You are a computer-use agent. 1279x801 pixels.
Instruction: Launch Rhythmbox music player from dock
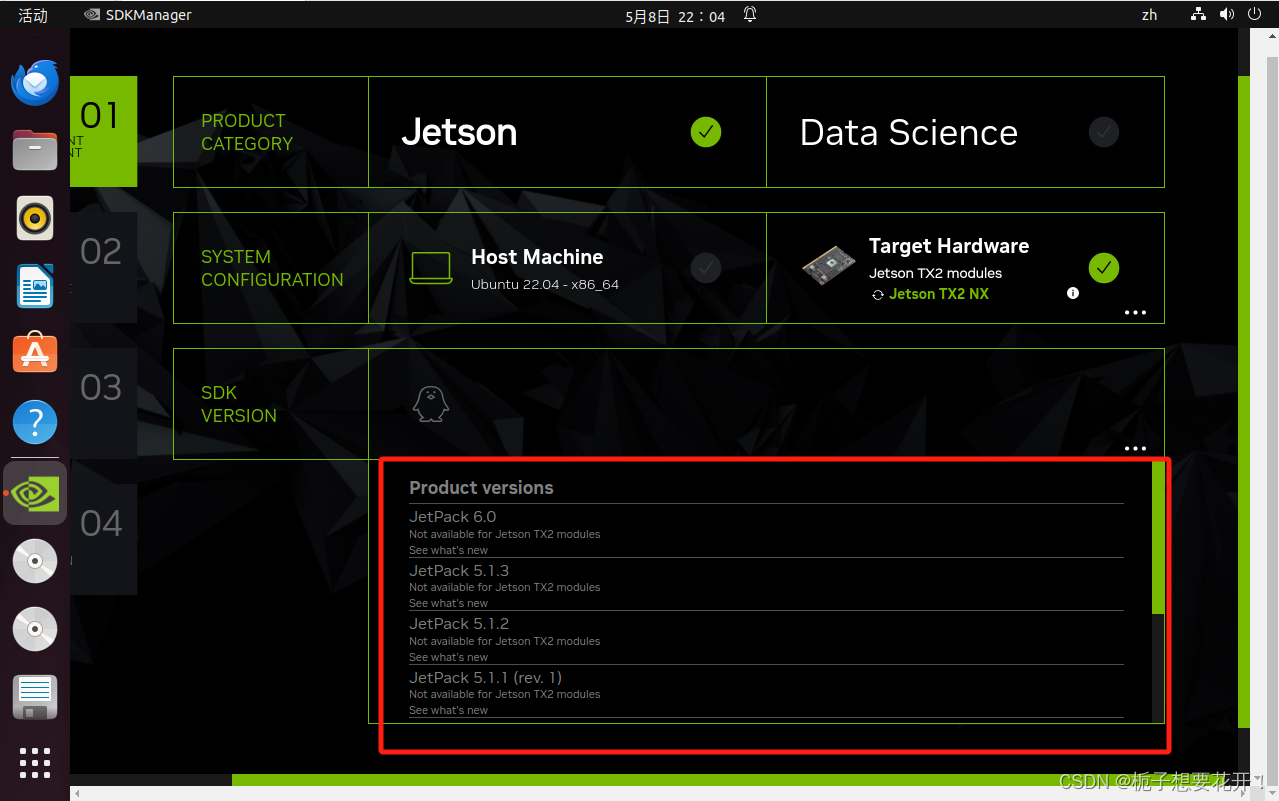coord(35,218)
